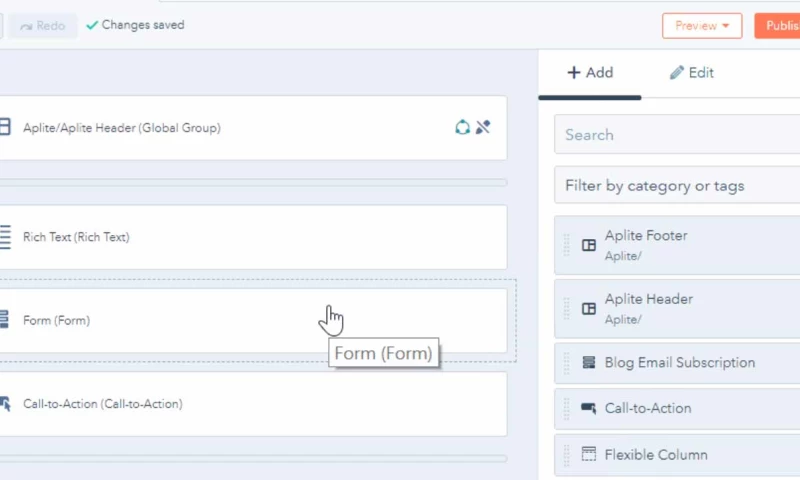Click drag handle of Aplite Header list item
This screenshot has width=800, height=480.
(x=566, y=309)
